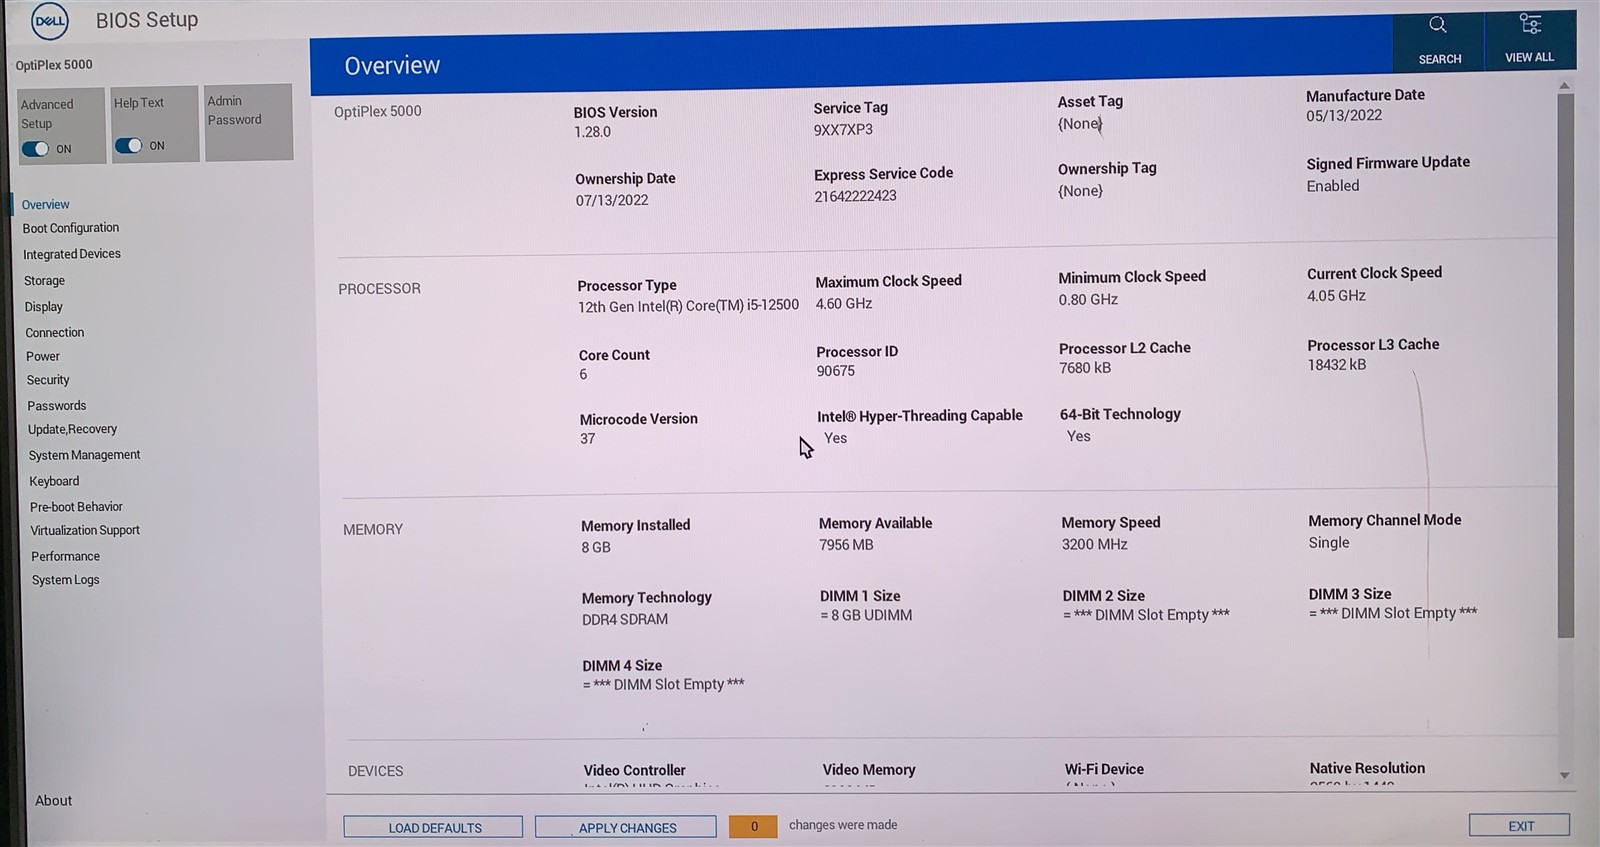
Task: Select Overview in the sidebar
Action: click(x=46, y=204)
